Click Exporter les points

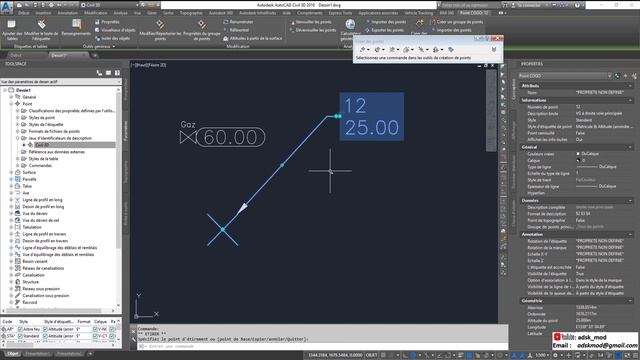tap(384, 30)
